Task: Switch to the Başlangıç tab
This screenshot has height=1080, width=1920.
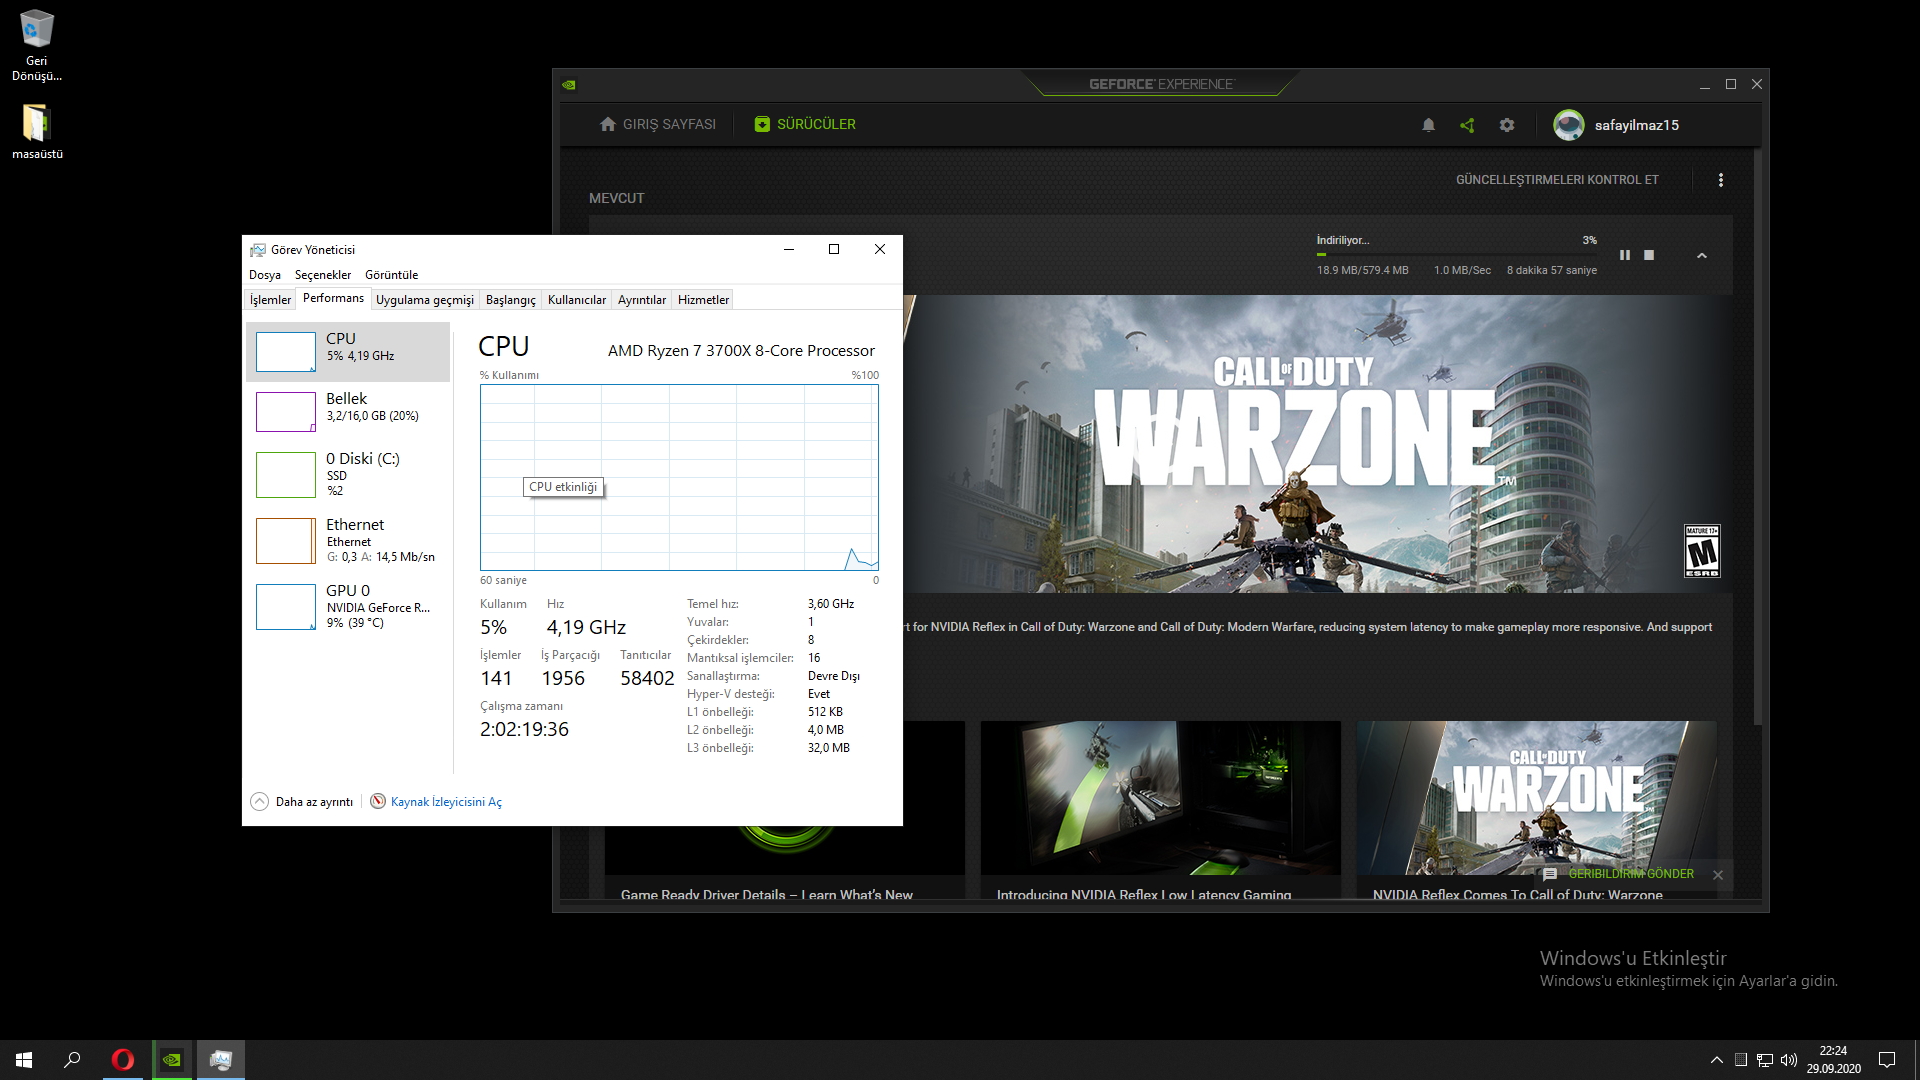Action: tap(510, 300)
